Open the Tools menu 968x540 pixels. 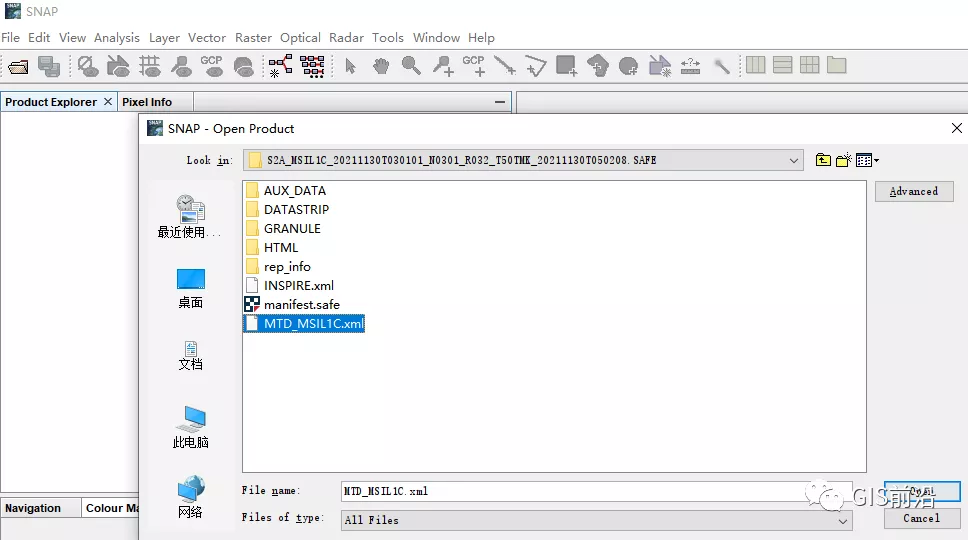pyautogui.click(x=388, y=38)
